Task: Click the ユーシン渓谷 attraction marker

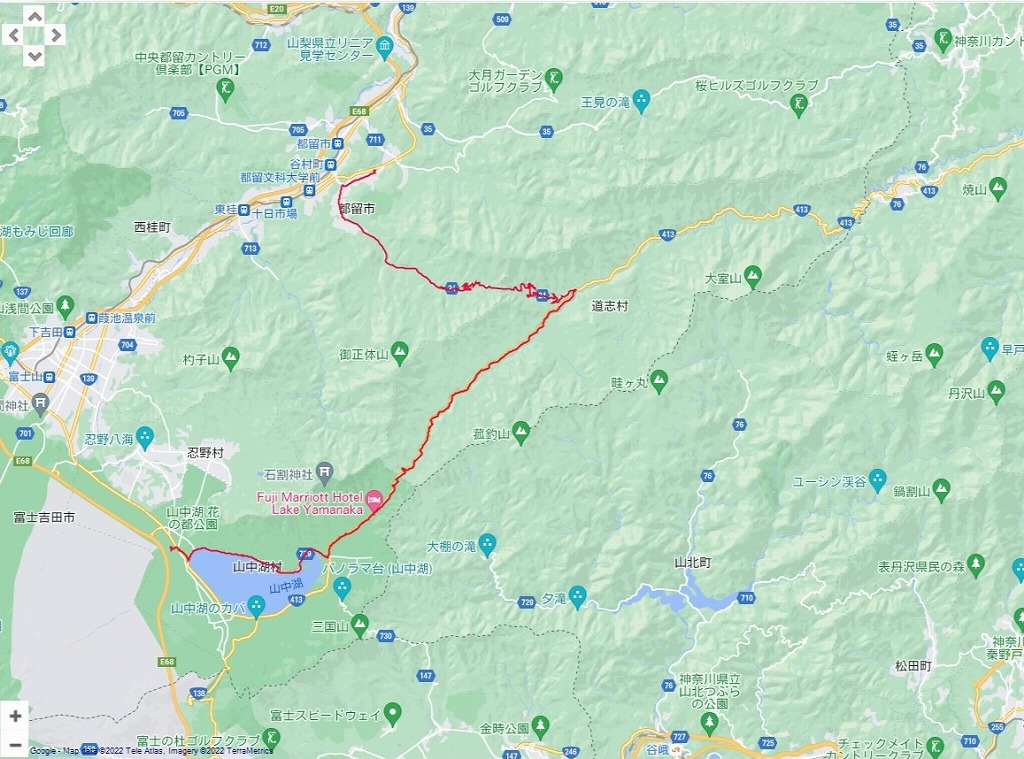Action: tap(878, 479)
